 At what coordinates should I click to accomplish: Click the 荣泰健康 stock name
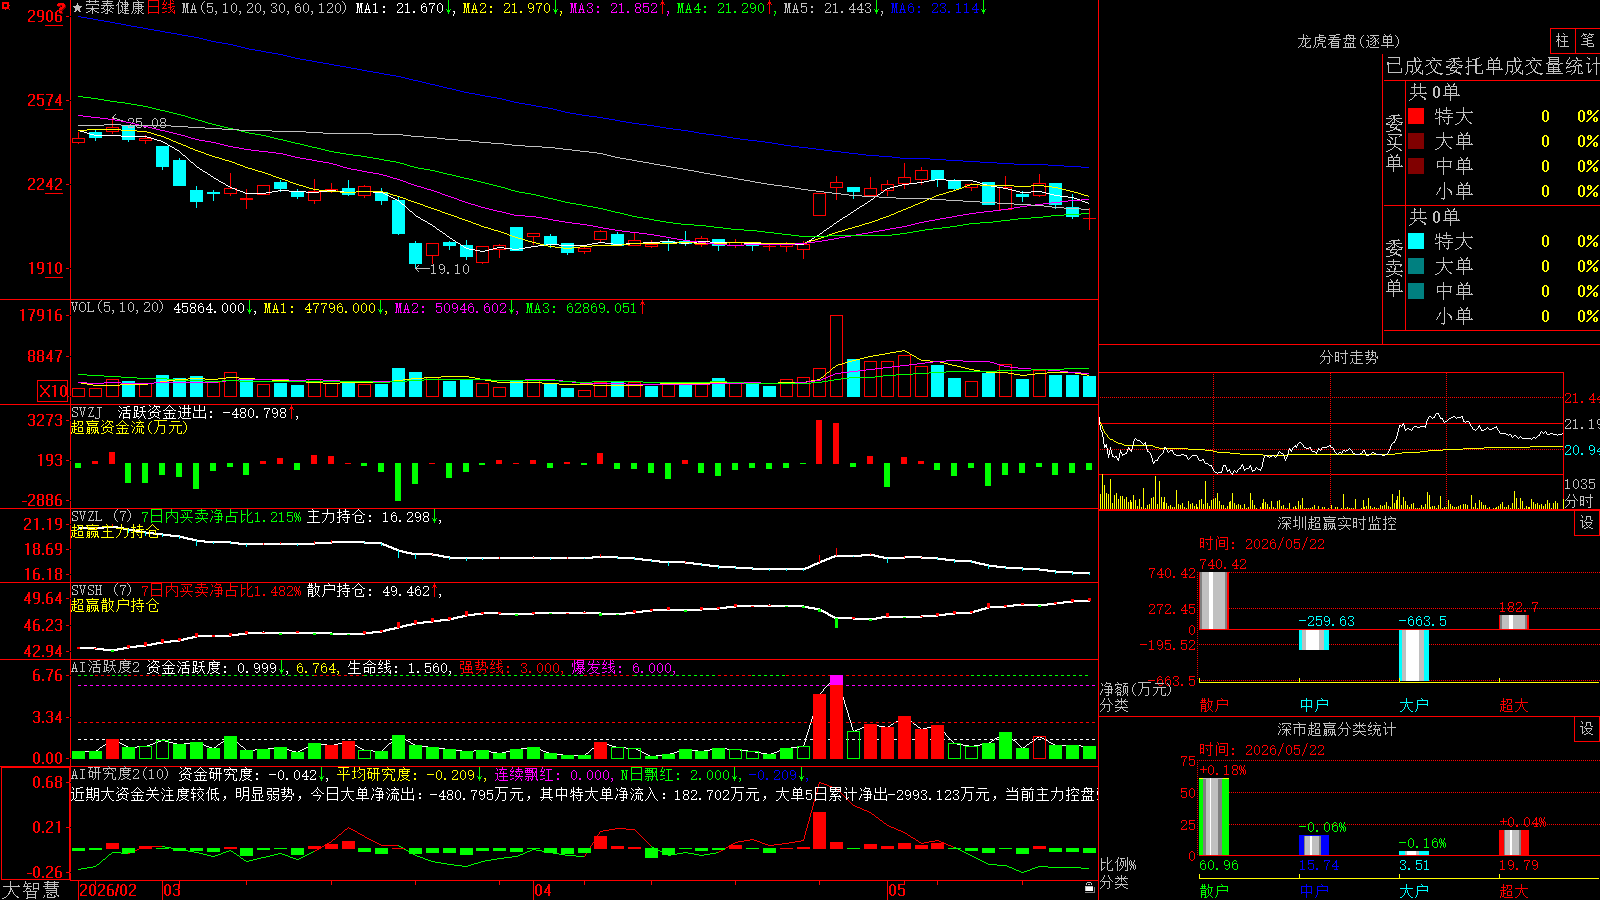115,8
